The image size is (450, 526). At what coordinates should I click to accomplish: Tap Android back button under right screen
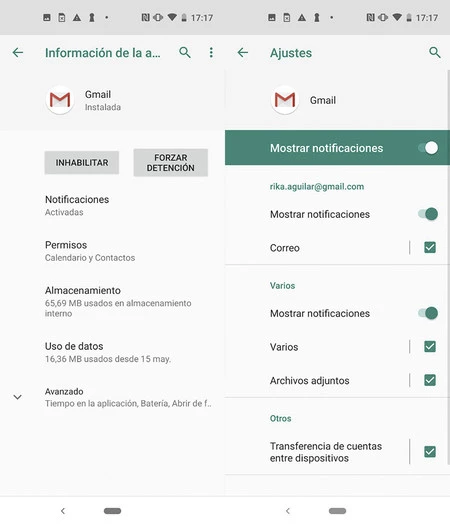click(288, 511)
